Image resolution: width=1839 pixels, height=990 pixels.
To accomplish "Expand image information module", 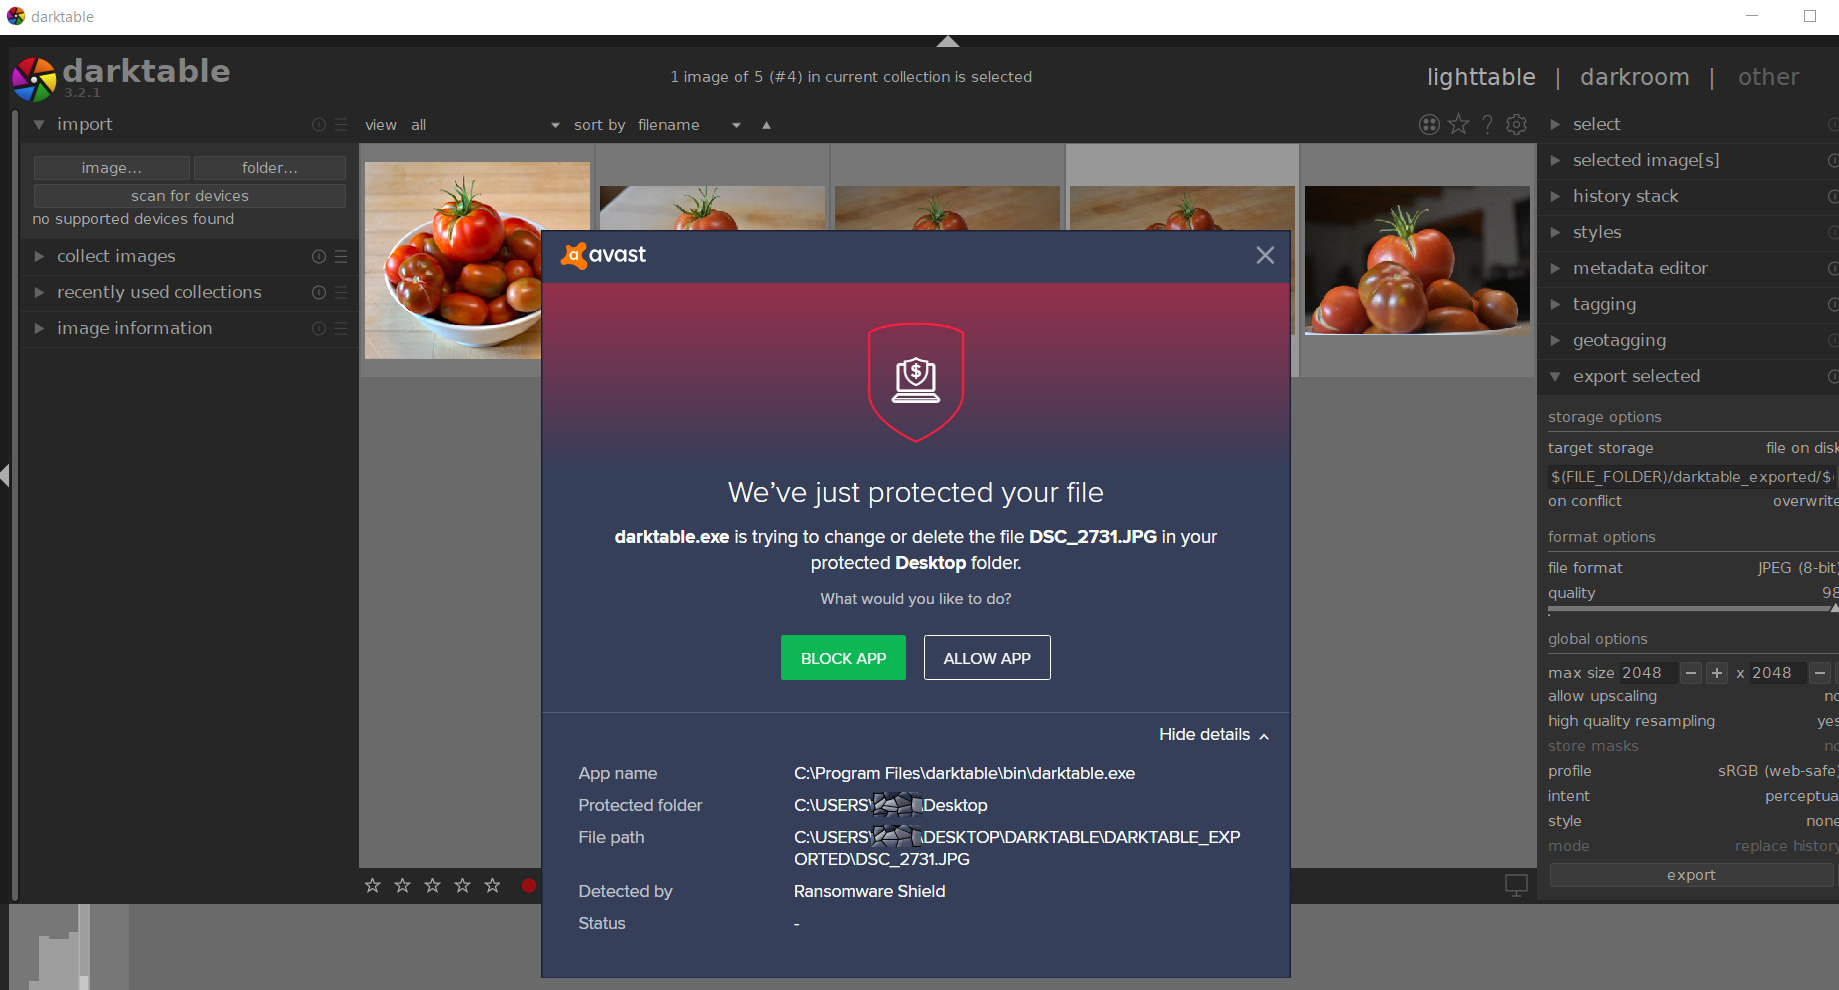I will (39, 329).
